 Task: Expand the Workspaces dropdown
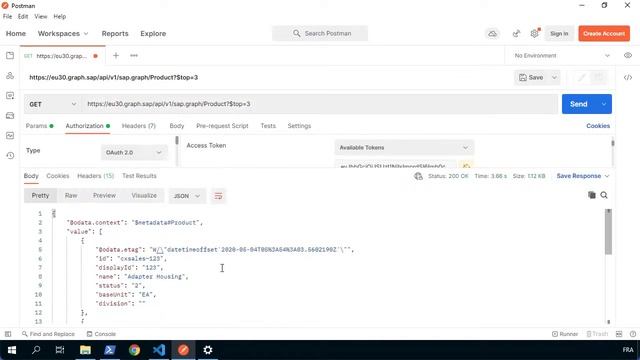point(63,33)
